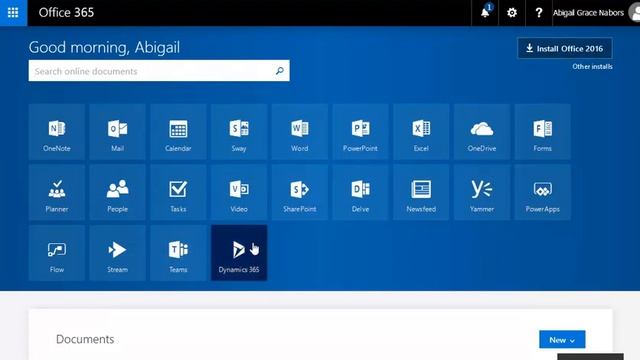Open the Other installs link

pos(592,67)
